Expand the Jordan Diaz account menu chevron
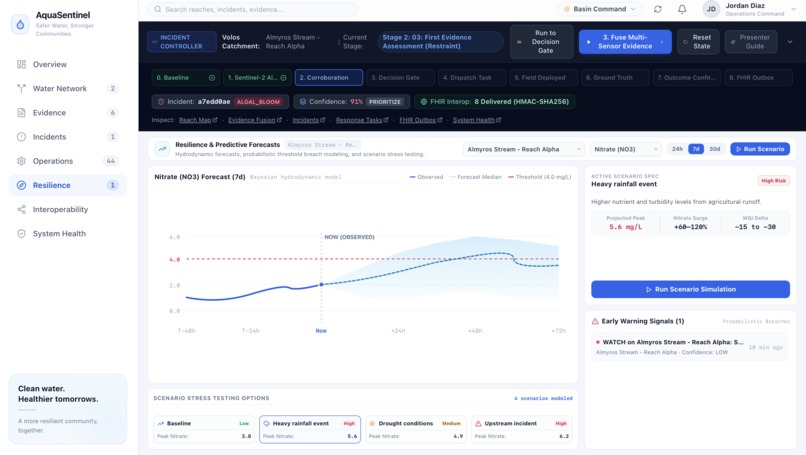The width and height of the screenshot is (806, 455). (x=793, y=9)
